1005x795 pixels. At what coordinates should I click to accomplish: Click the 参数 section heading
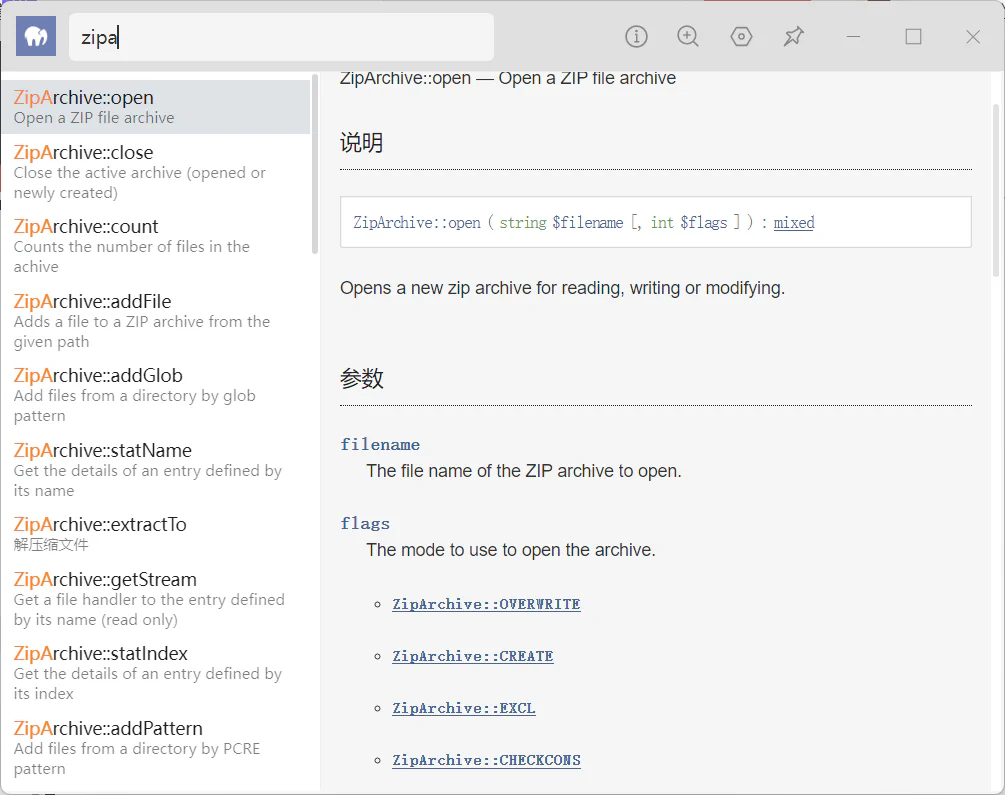pos(361,378)
